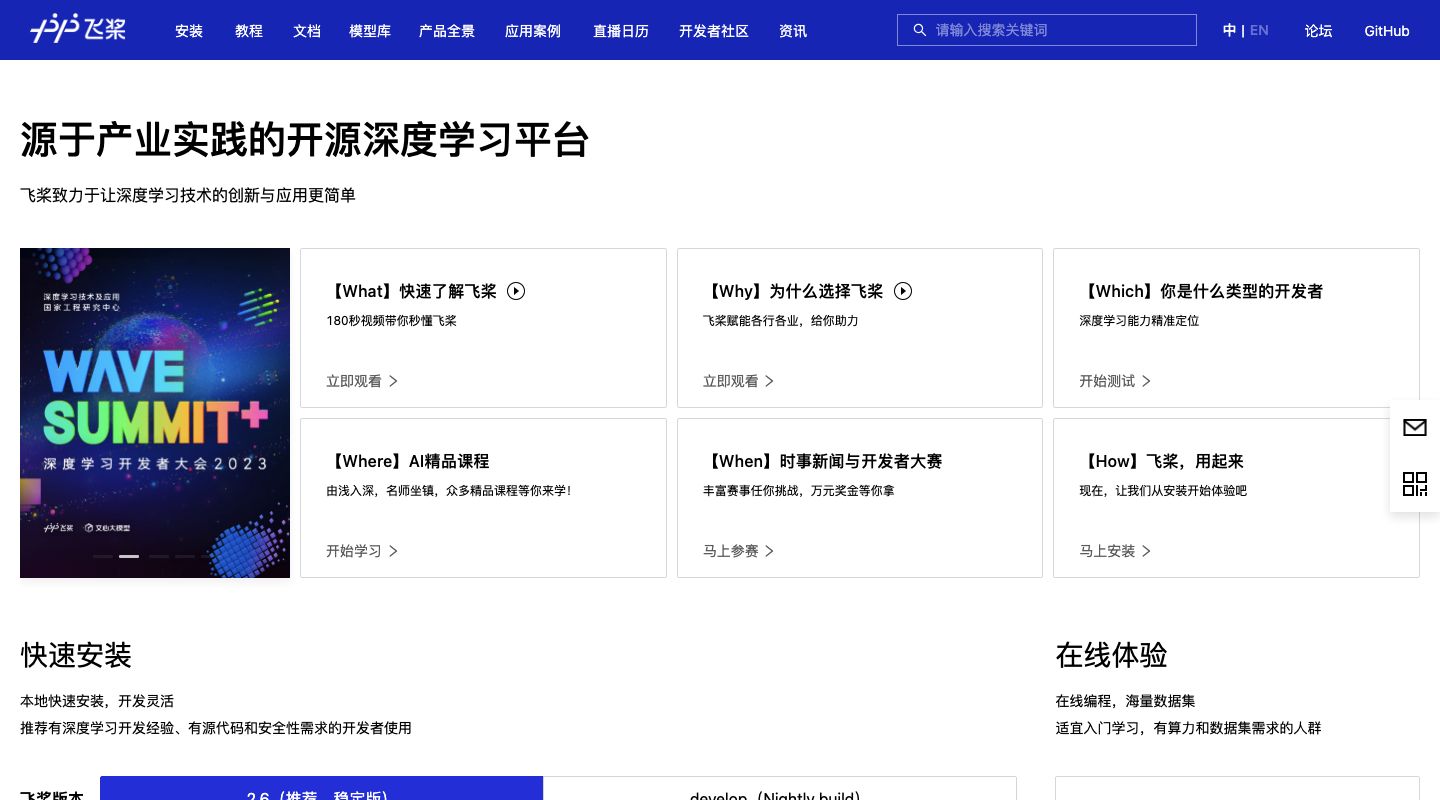
Task: Click 开始测试 in the Which card
Action: pyautogui.click(x=1107, y=381)
